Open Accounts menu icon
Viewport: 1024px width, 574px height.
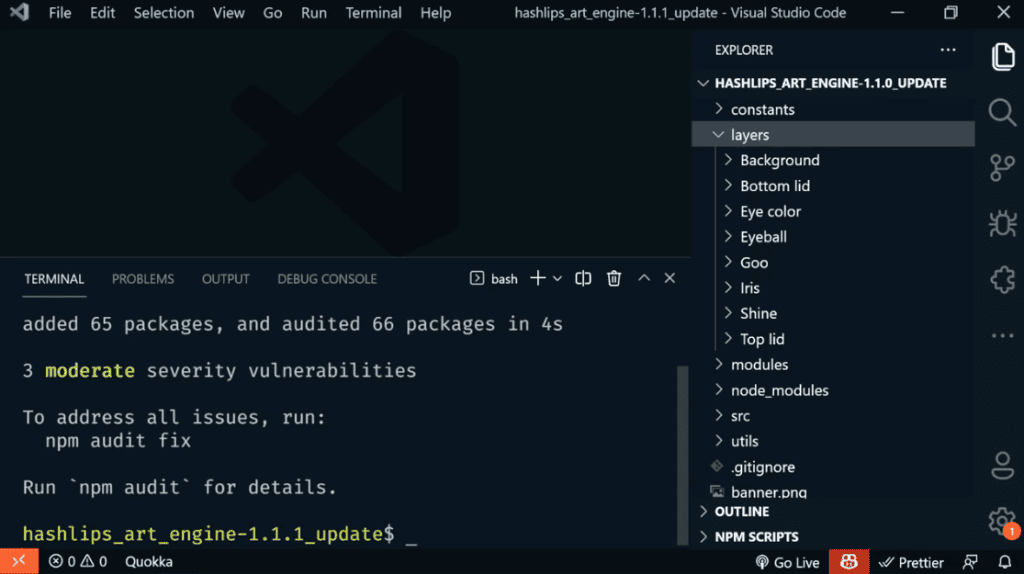[1002, 466]
